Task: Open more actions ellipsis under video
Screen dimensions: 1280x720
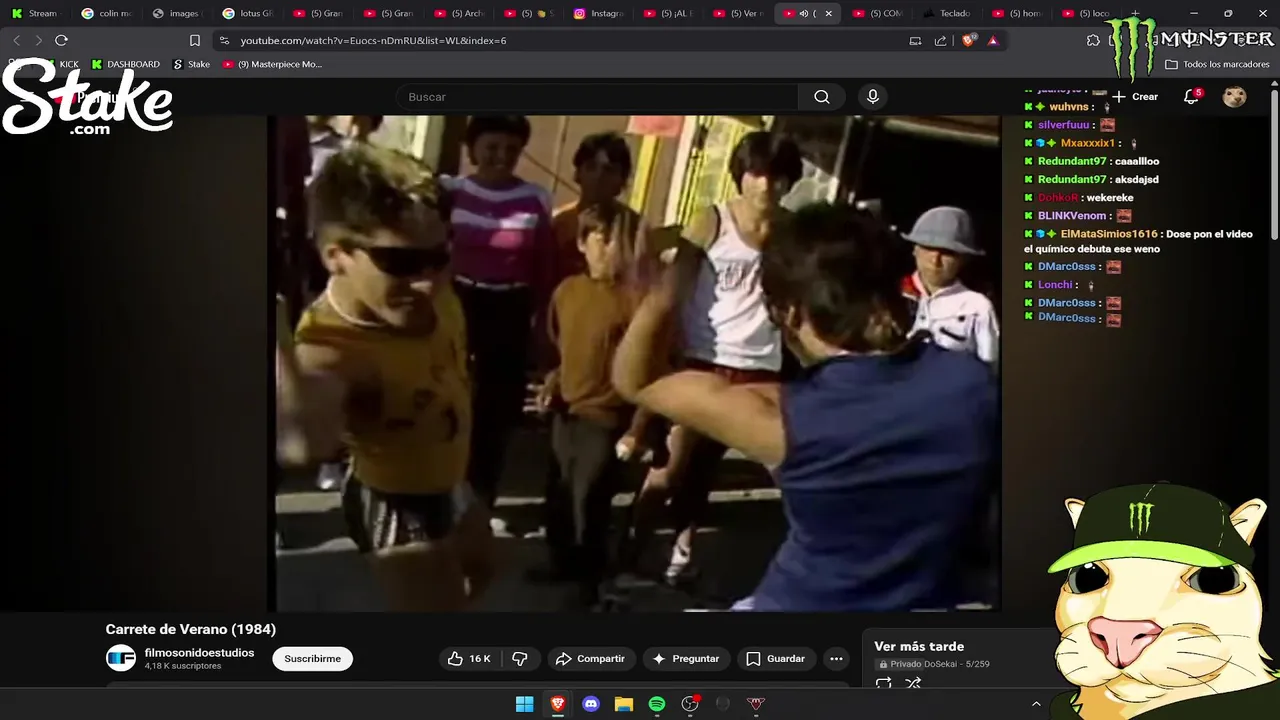Action: point(836,659)
